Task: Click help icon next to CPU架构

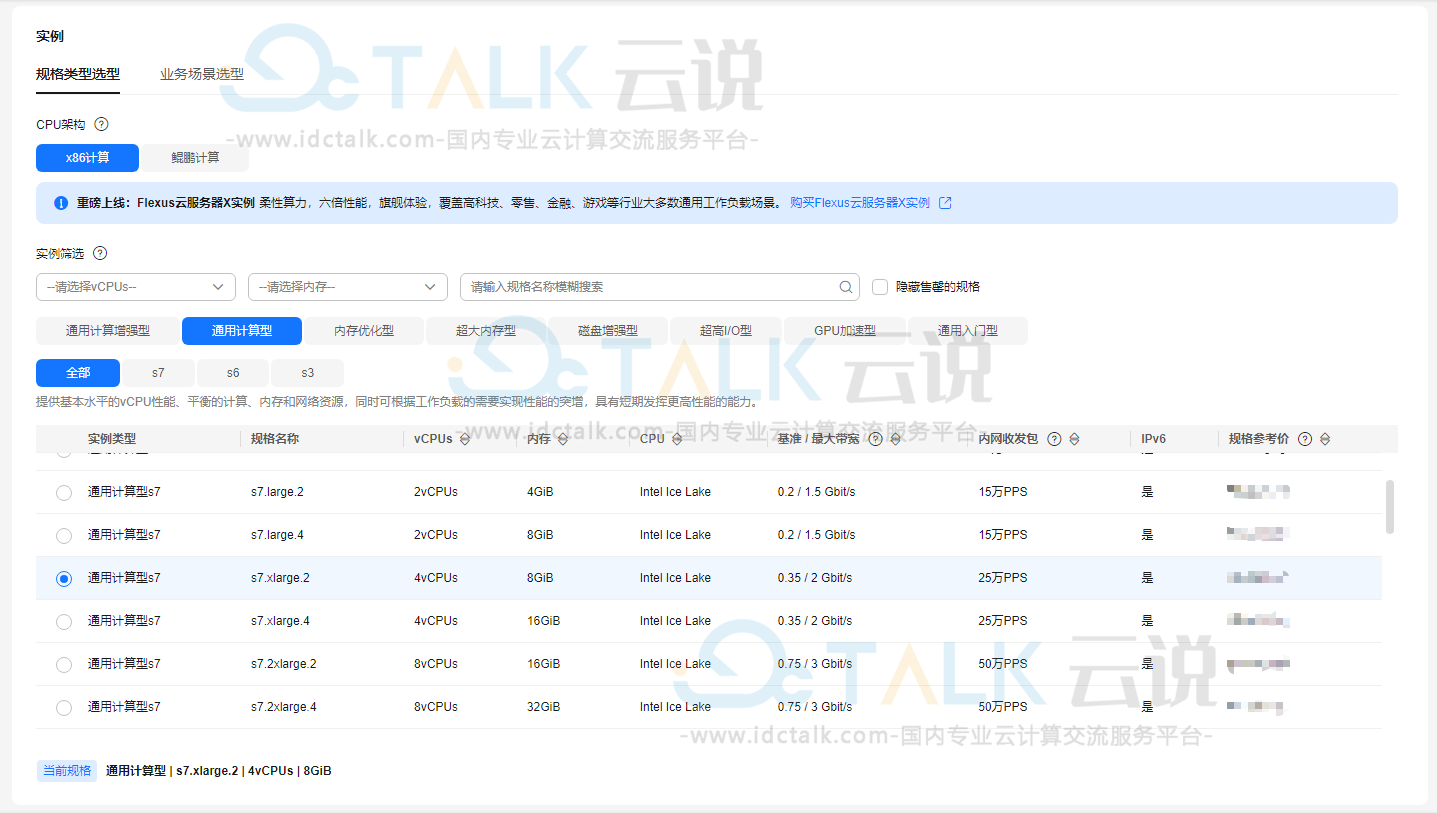Action: click(x=101, y=125)
